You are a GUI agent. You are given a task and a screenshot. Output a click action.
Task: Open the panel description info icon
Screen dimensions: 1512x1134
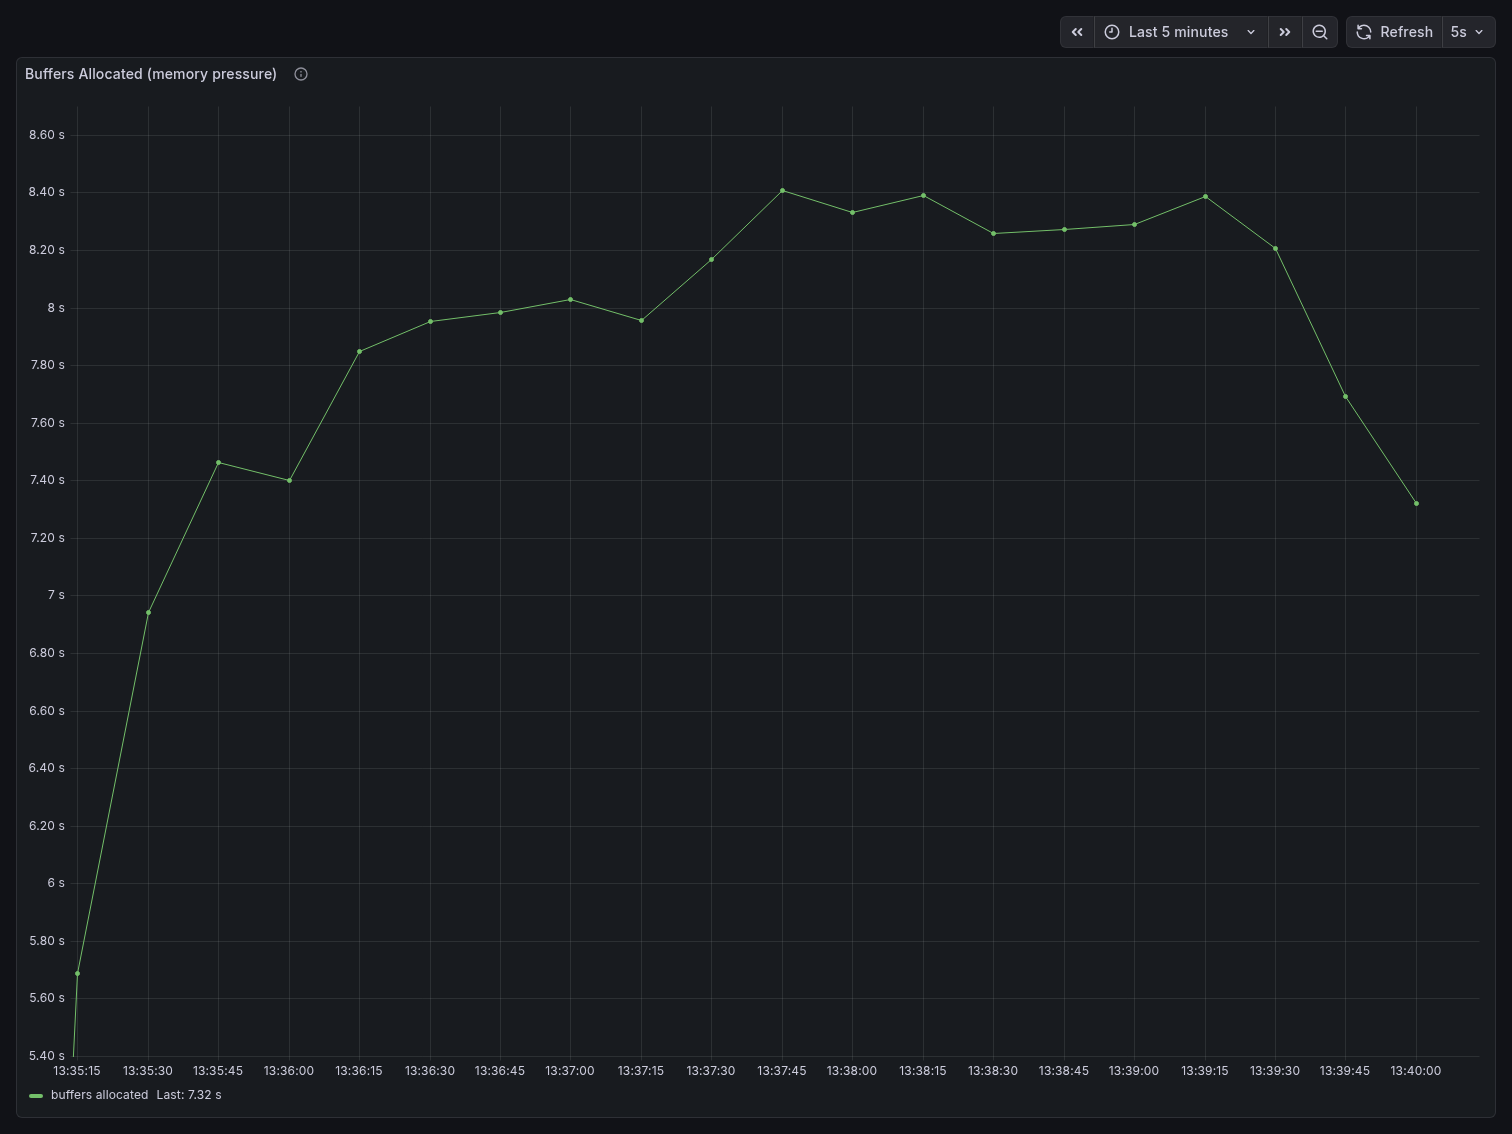click(x=300, y=73)
